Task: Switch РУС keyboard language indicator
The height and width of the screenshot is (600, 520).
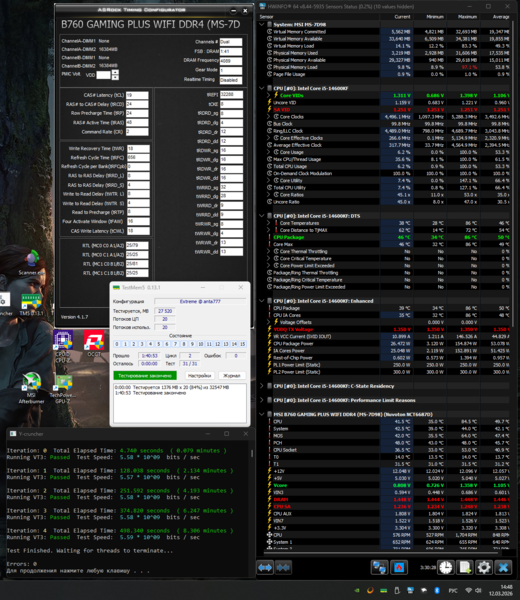Action: [x=453, y=590]
